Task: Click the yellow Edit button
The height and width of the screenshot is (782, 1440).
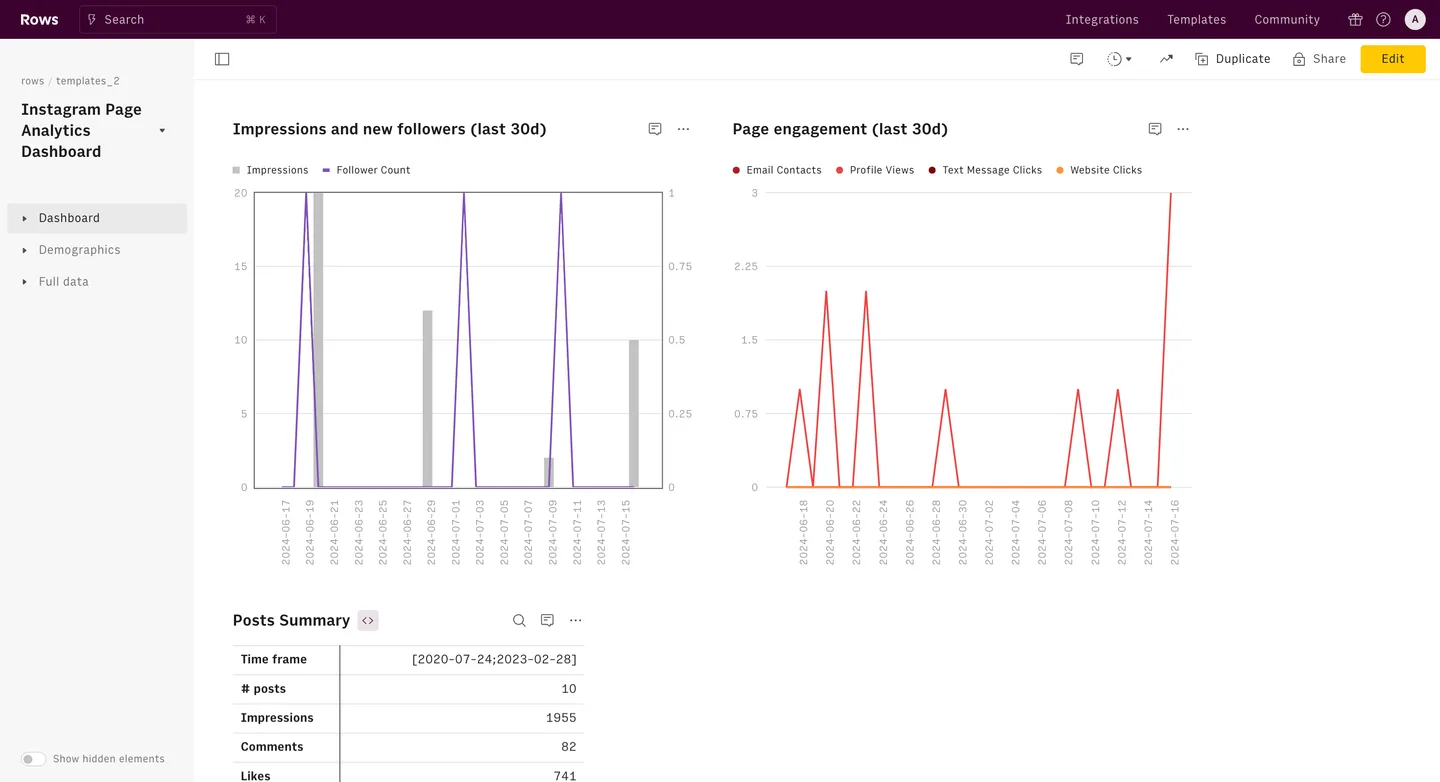Action: point(1393,59)
